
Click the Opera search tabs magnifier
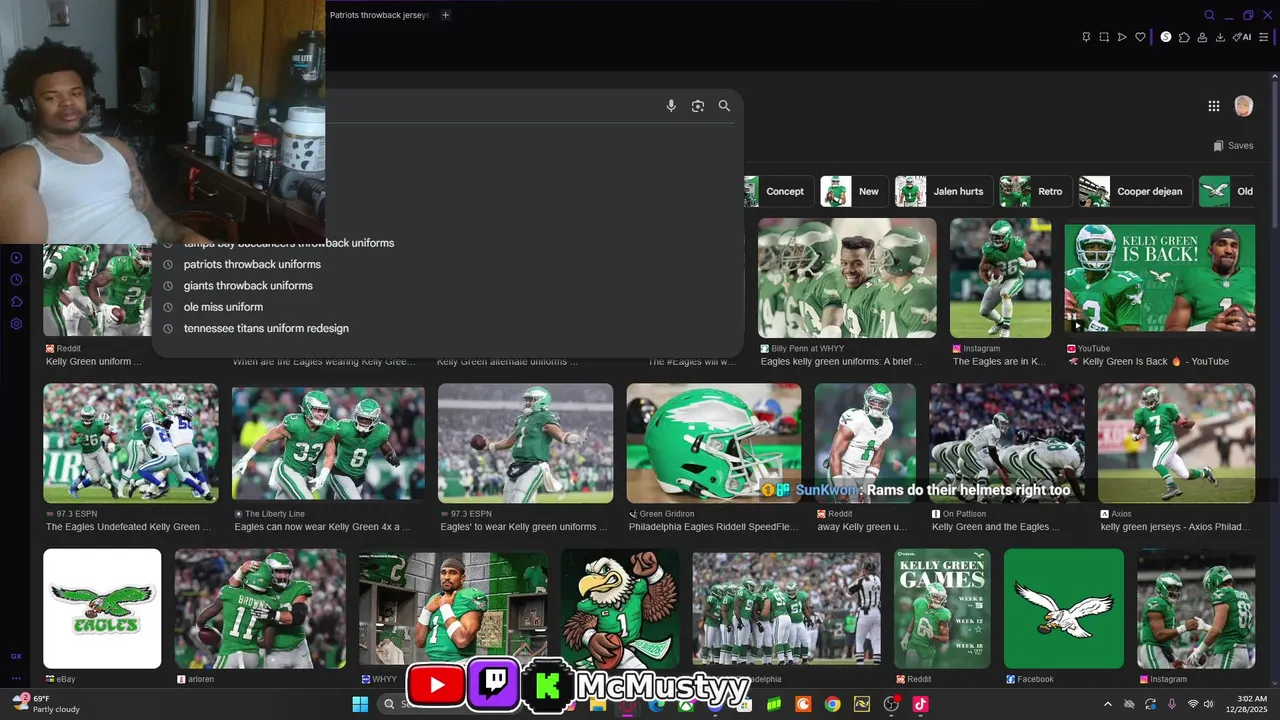1209,15
